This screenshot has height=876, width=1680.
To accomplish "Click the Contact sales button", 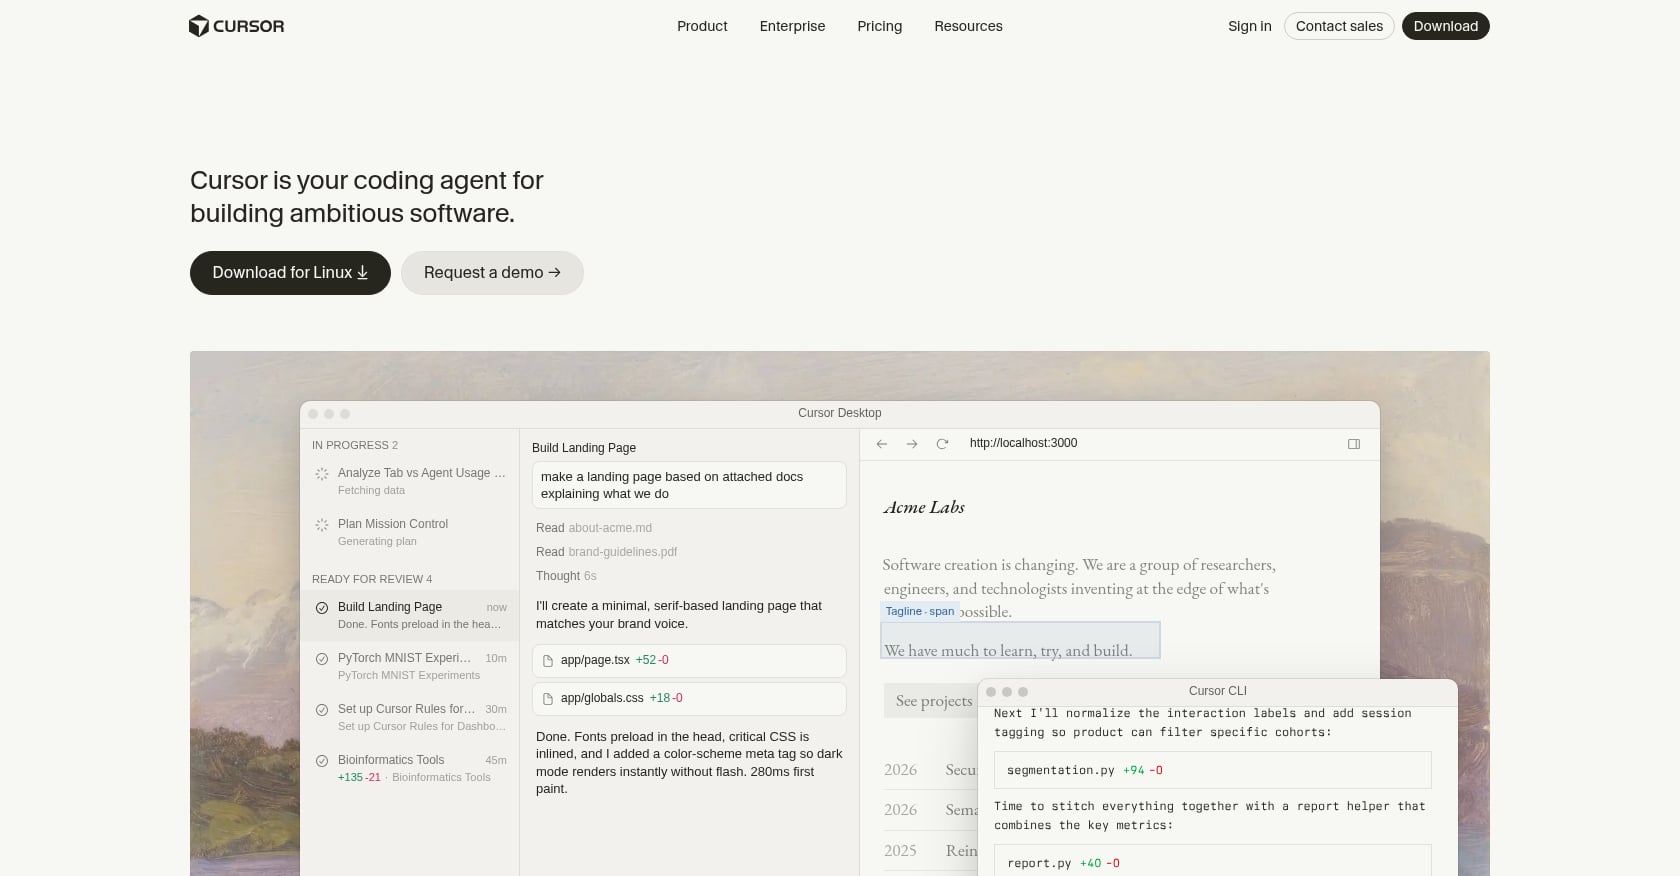I will click(x=1339, y=26).
